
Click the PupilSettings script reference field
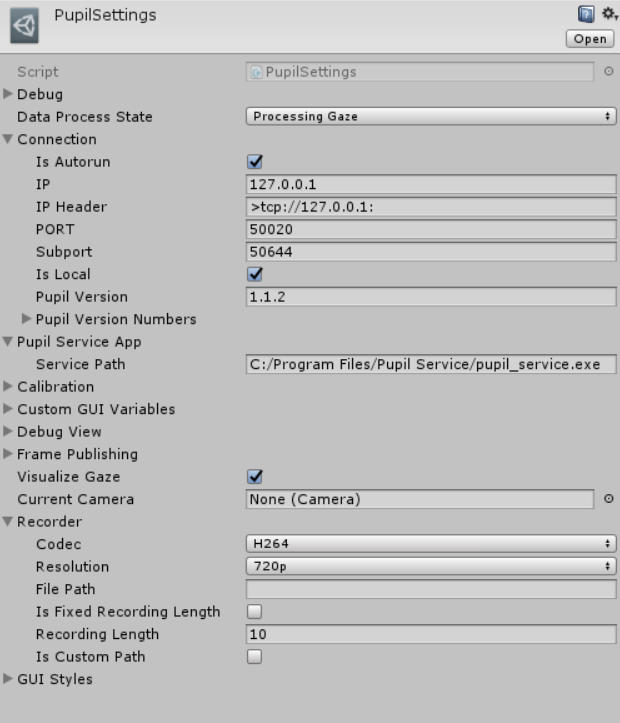tap(420, 72)
